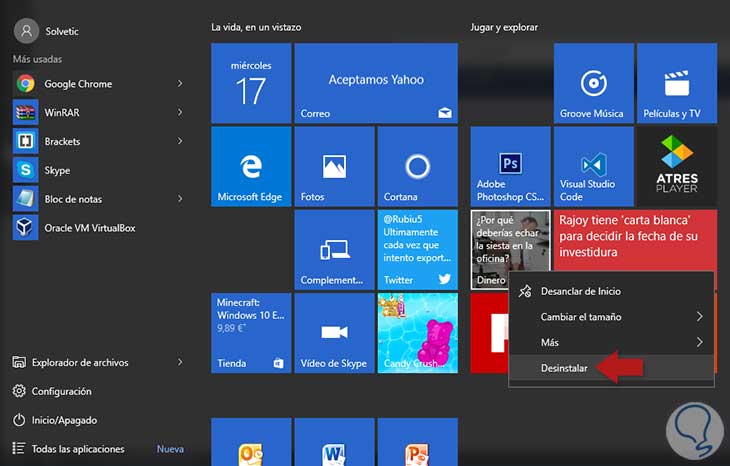Open the Twitter live tile

418,250
